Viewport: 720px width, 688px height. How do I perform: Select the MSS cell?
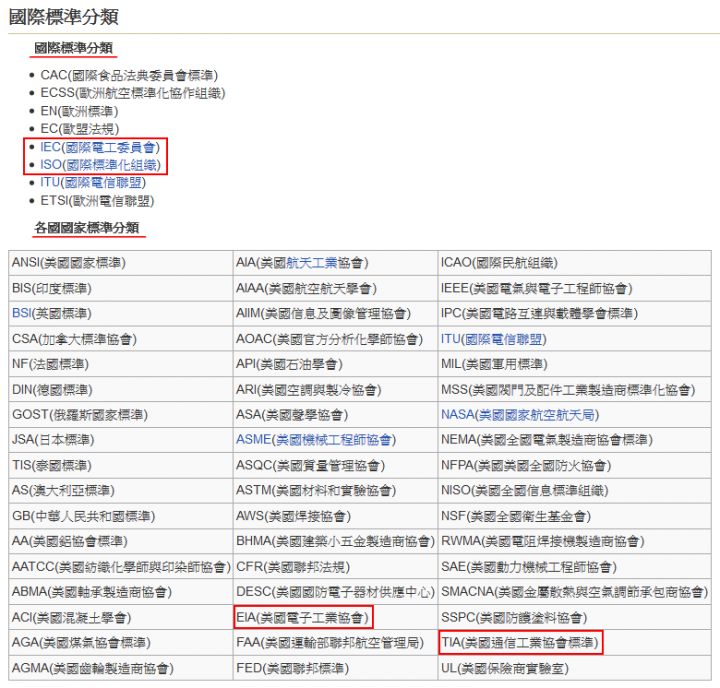click(575, 389)
